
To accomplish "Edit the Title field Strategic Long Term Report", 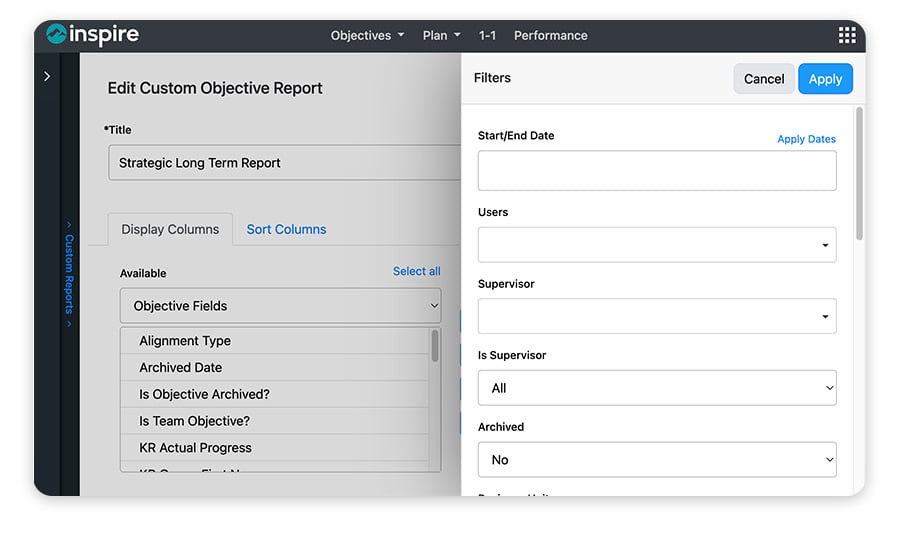I will coord(285,163).
